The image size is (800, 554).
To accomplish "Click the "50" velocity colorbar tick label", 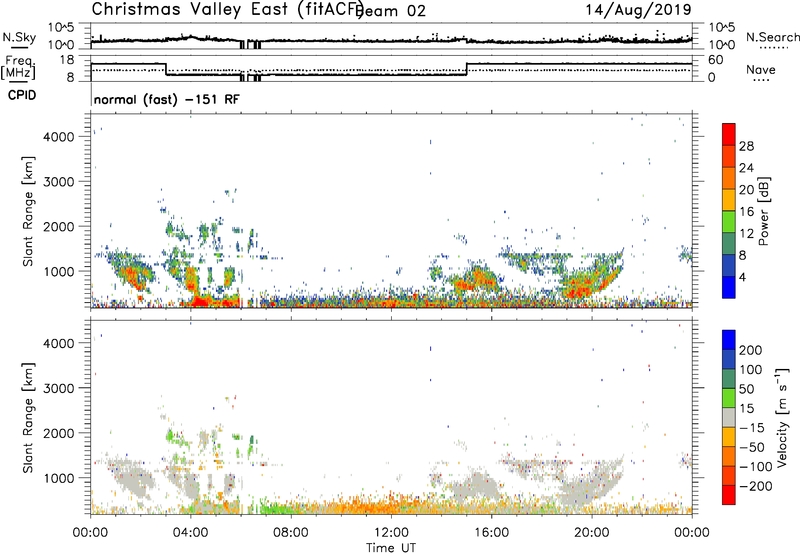I will [x=746, y=389].
